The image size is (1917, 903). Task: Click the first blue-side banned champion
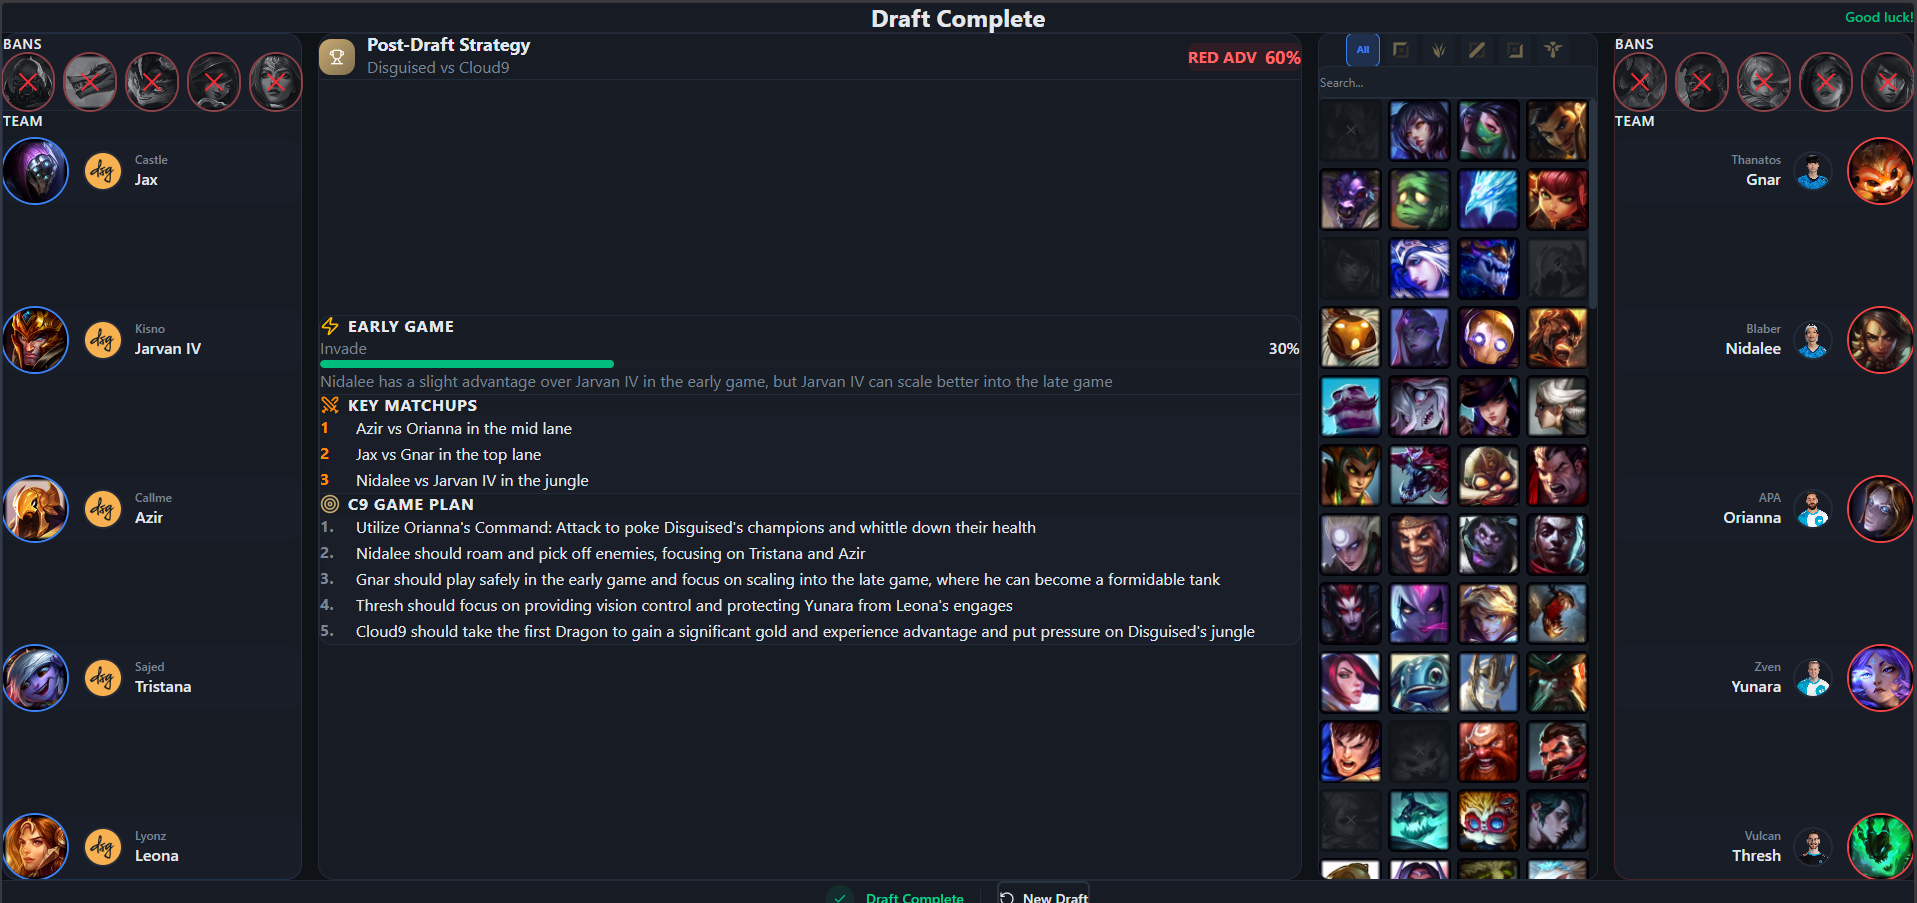[x=29, y=82]
